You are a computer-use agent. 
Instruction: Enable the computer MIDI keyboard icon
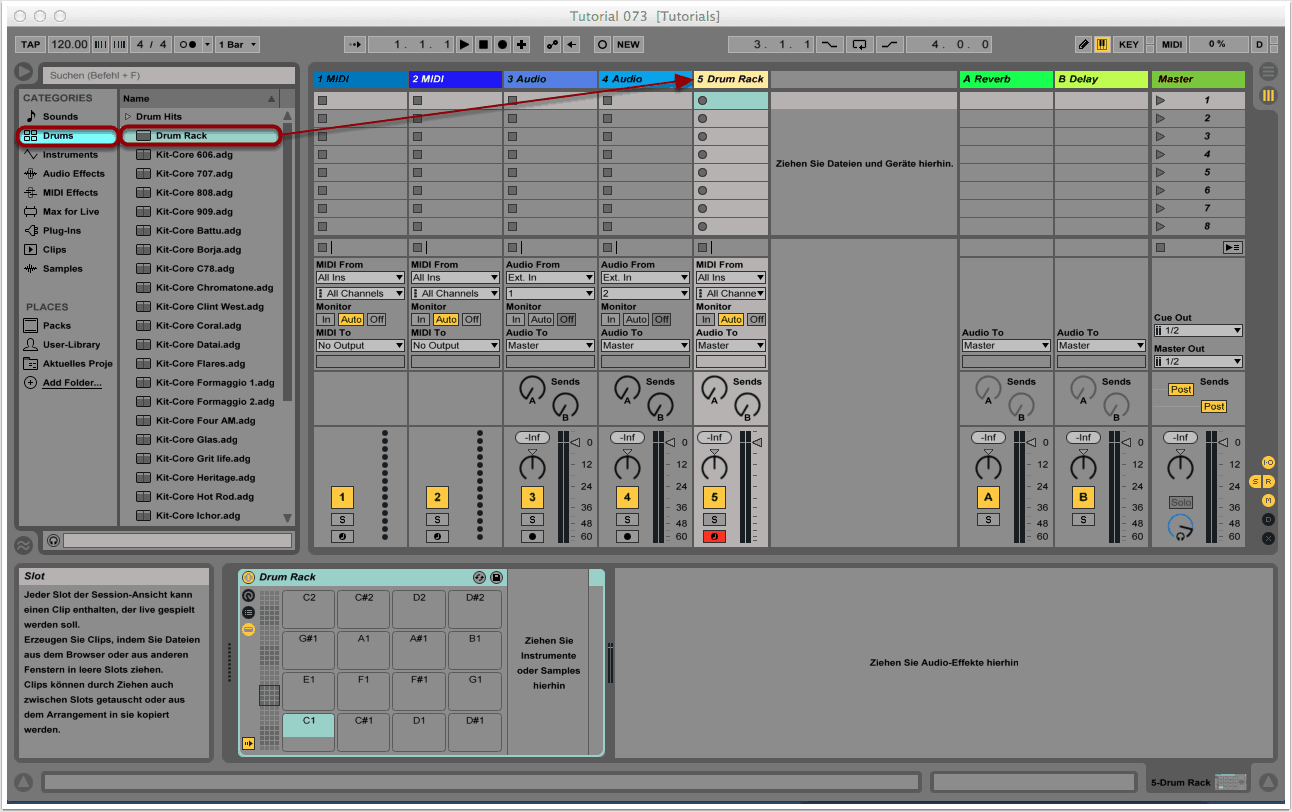(x=1102, y=45)
